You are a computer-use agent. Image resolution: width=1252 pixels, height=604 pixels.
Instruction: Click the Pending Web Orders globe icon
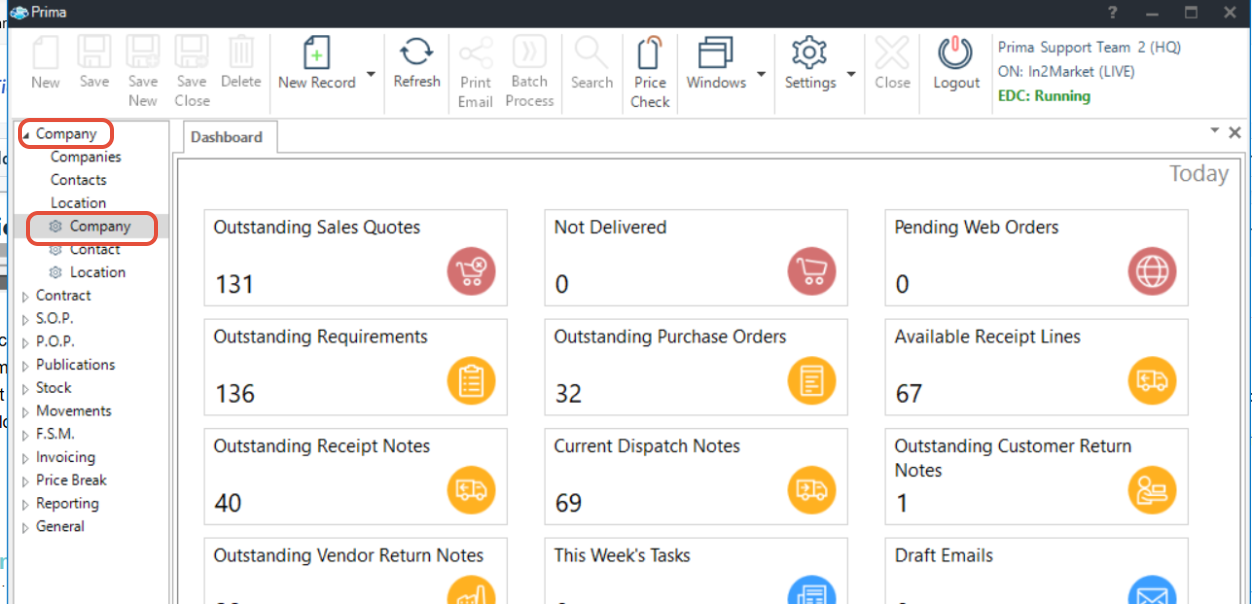[x=1152, y=271]
